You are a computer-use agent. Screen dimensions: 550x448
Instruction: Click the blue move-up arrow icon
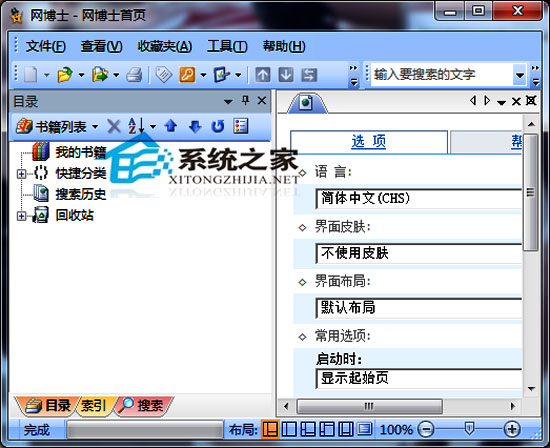[x=171, y=126]
